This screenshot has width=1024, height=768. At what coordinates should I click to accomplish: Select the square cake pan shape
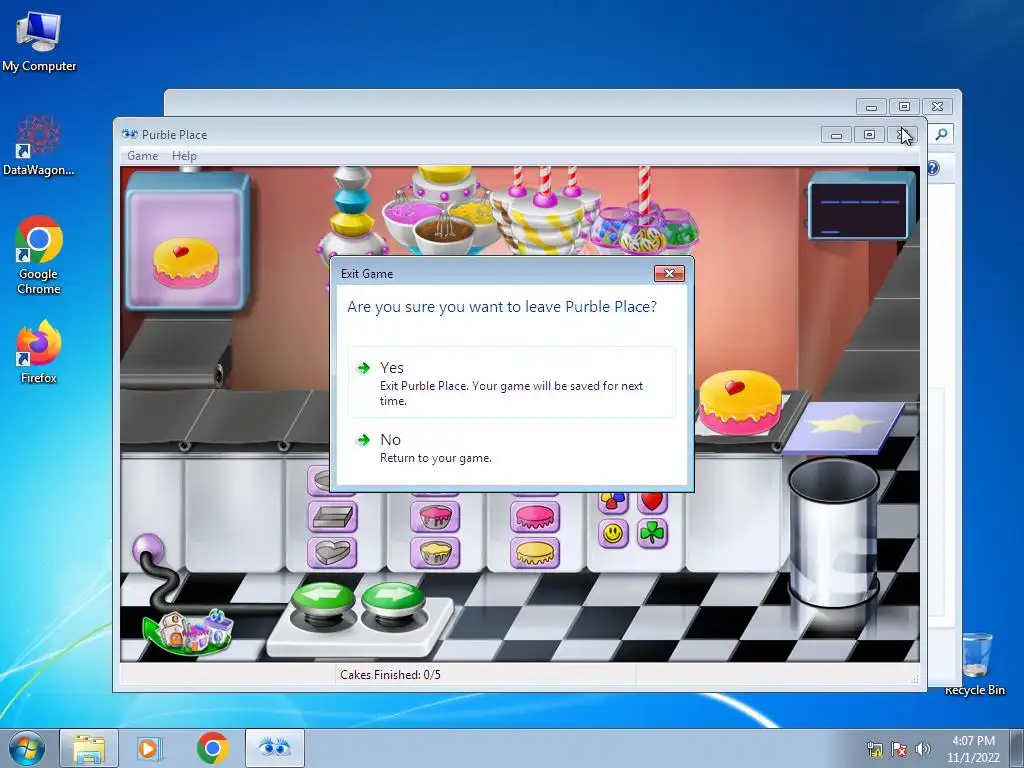[332, 517]
